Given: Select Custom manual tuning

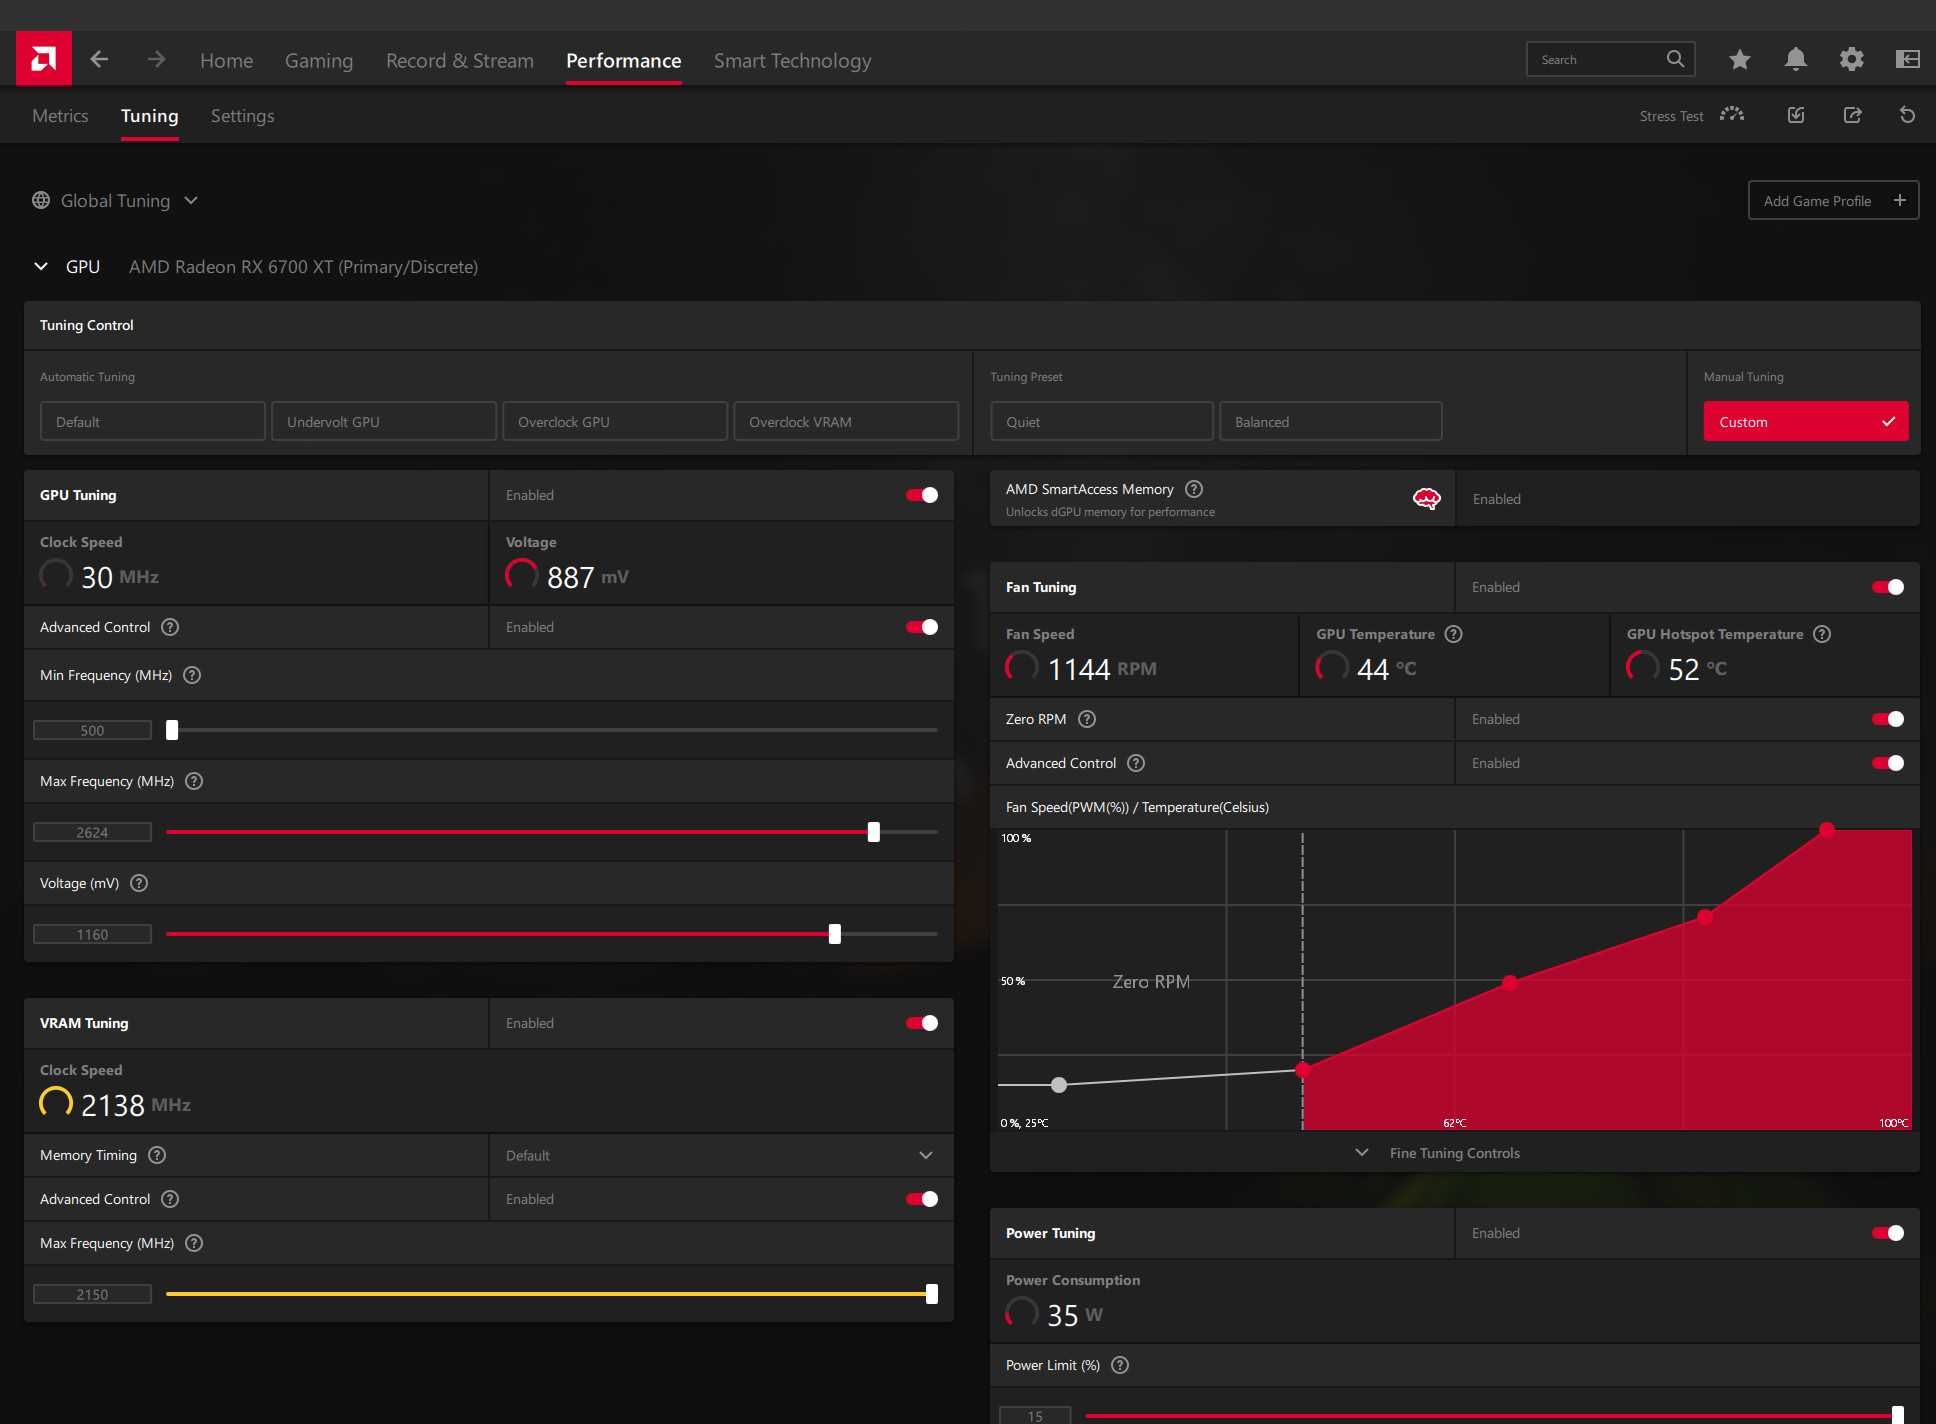Looking at the screenshot, I should tap(1806, 421).
